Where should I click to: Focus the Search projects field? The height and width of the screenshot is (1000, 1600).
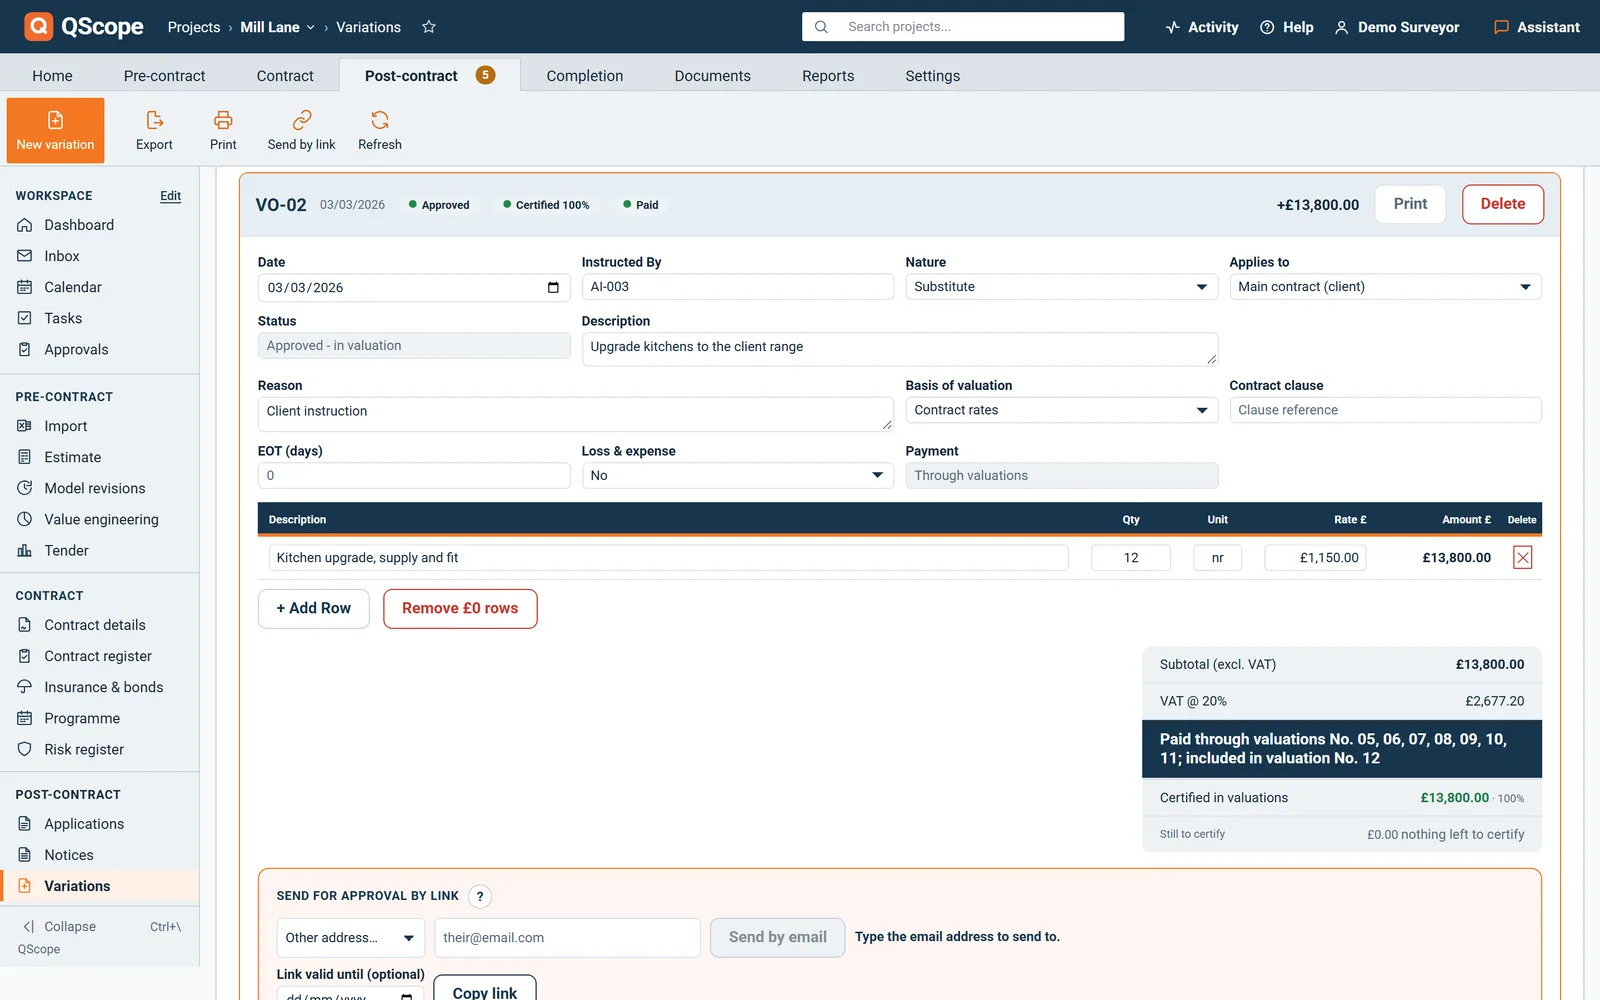point(963,27)
